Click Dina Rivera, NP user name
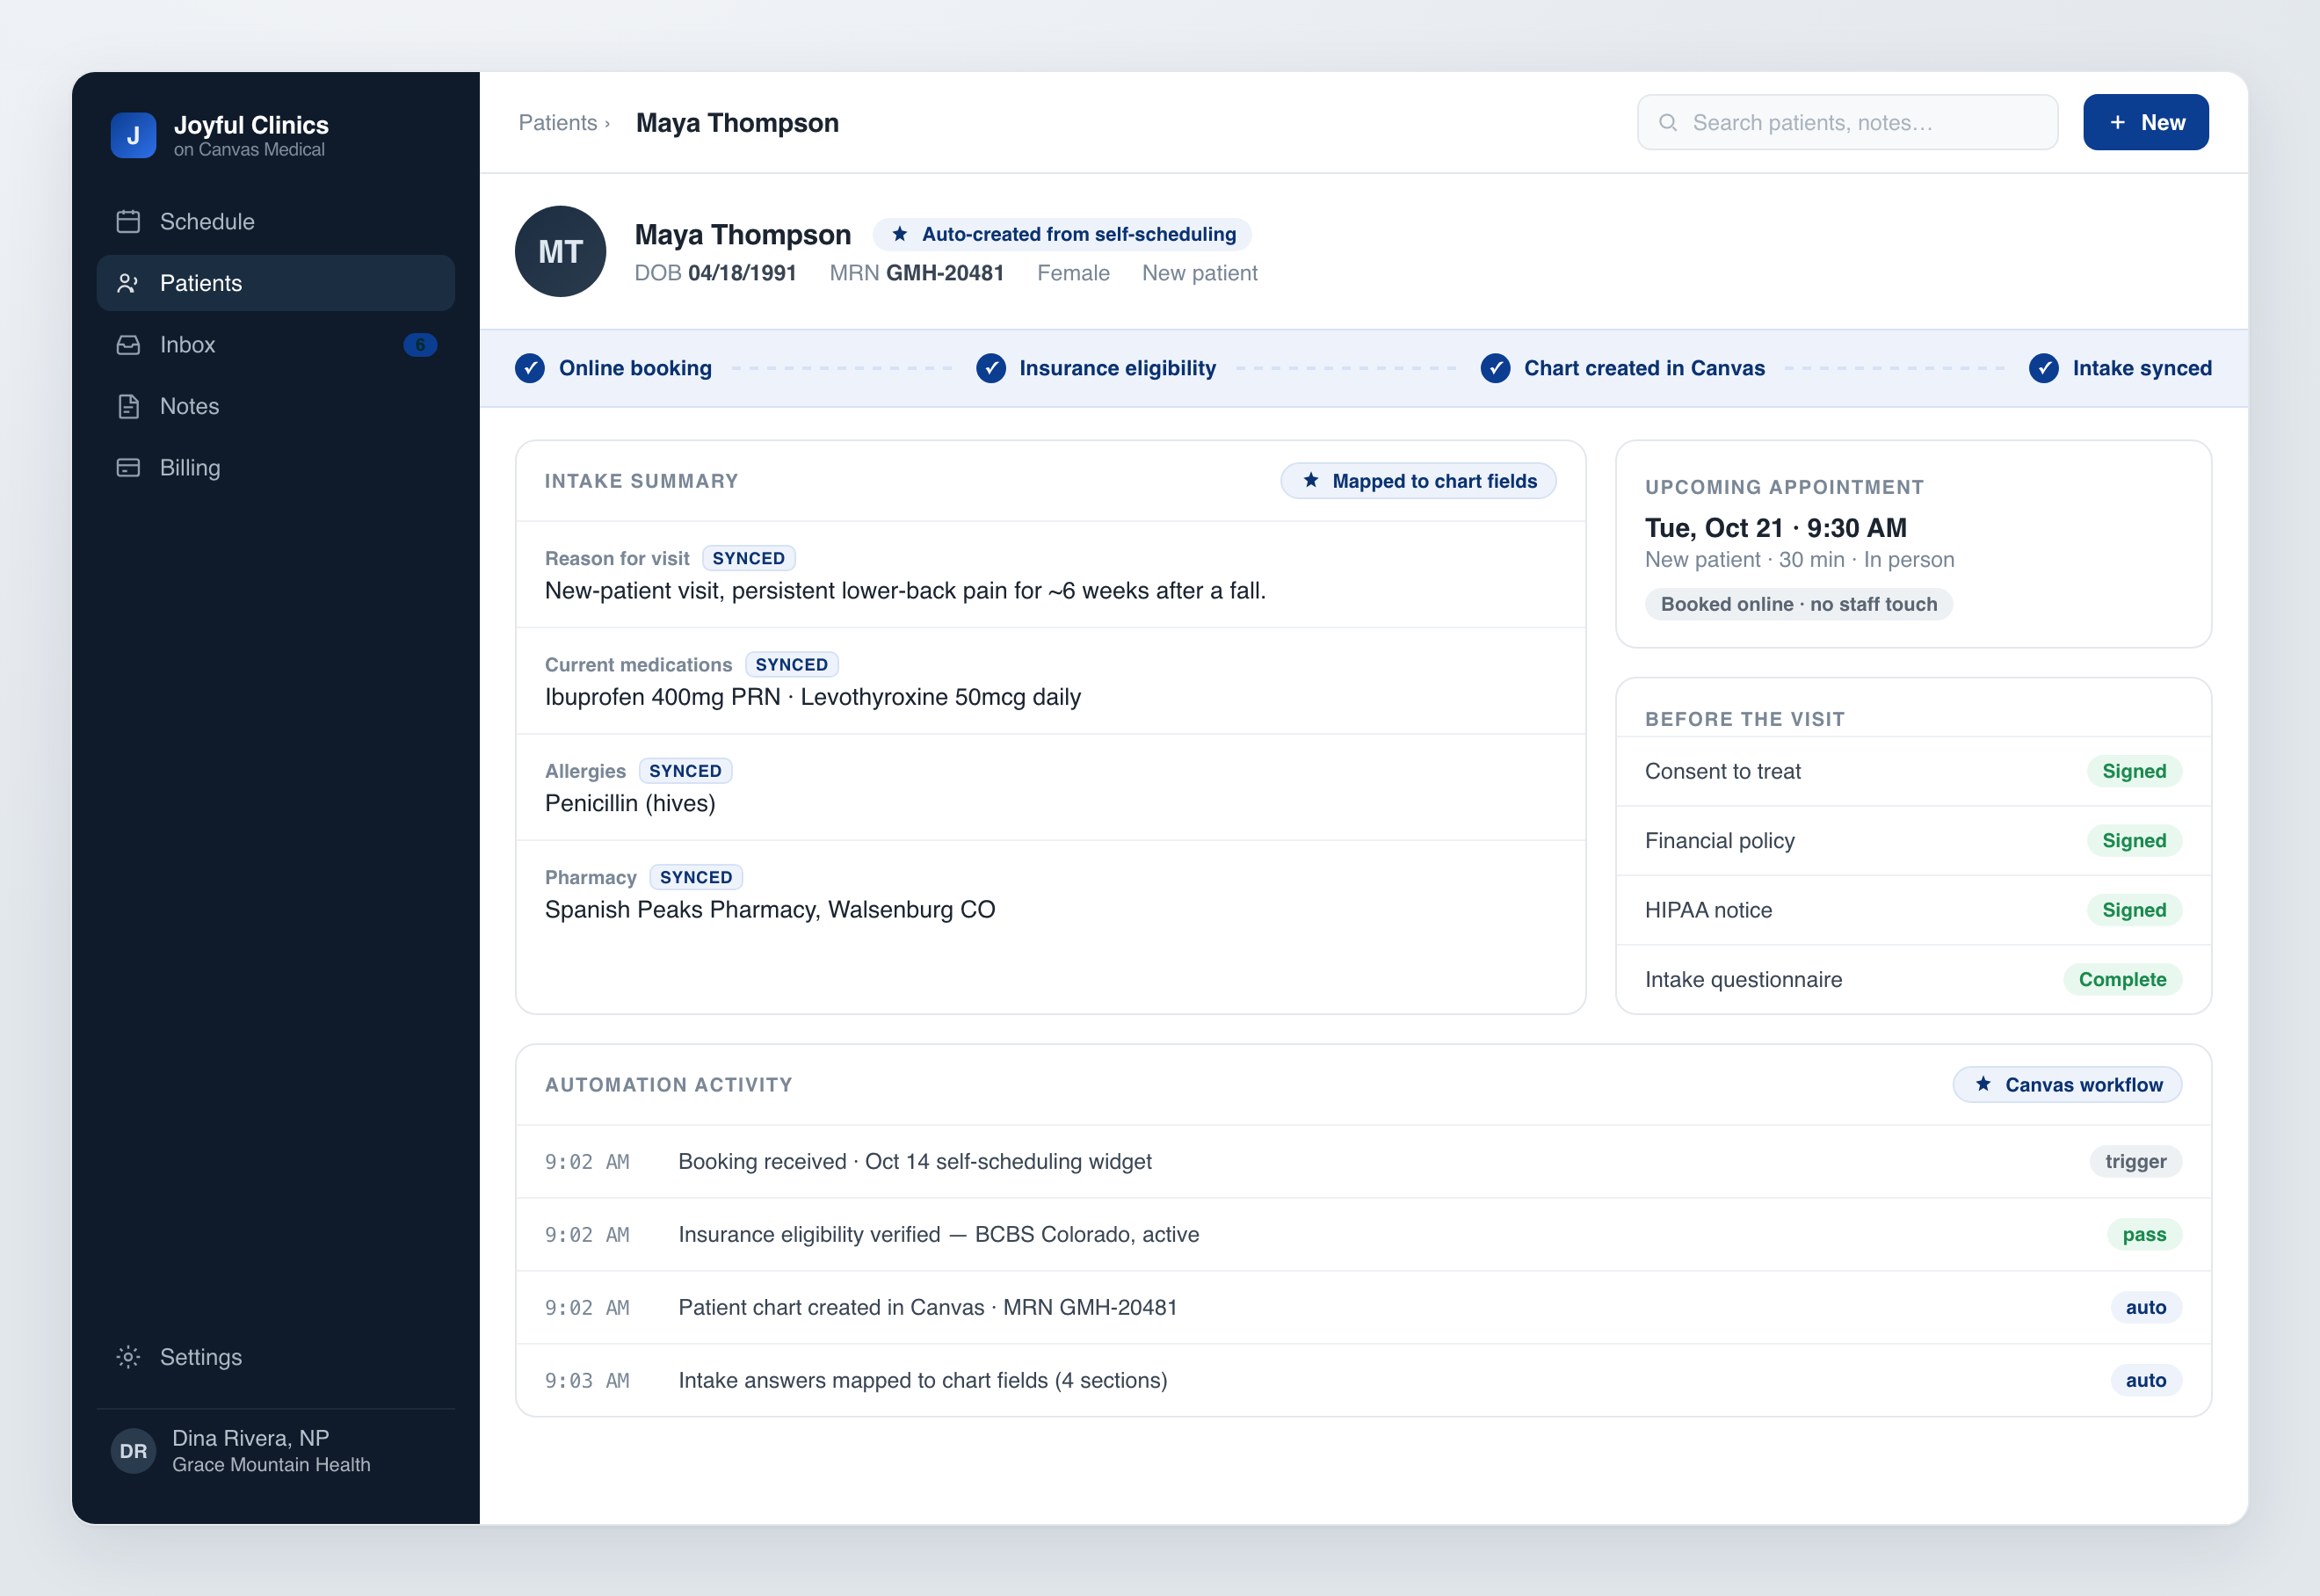 click(250, 1437)
